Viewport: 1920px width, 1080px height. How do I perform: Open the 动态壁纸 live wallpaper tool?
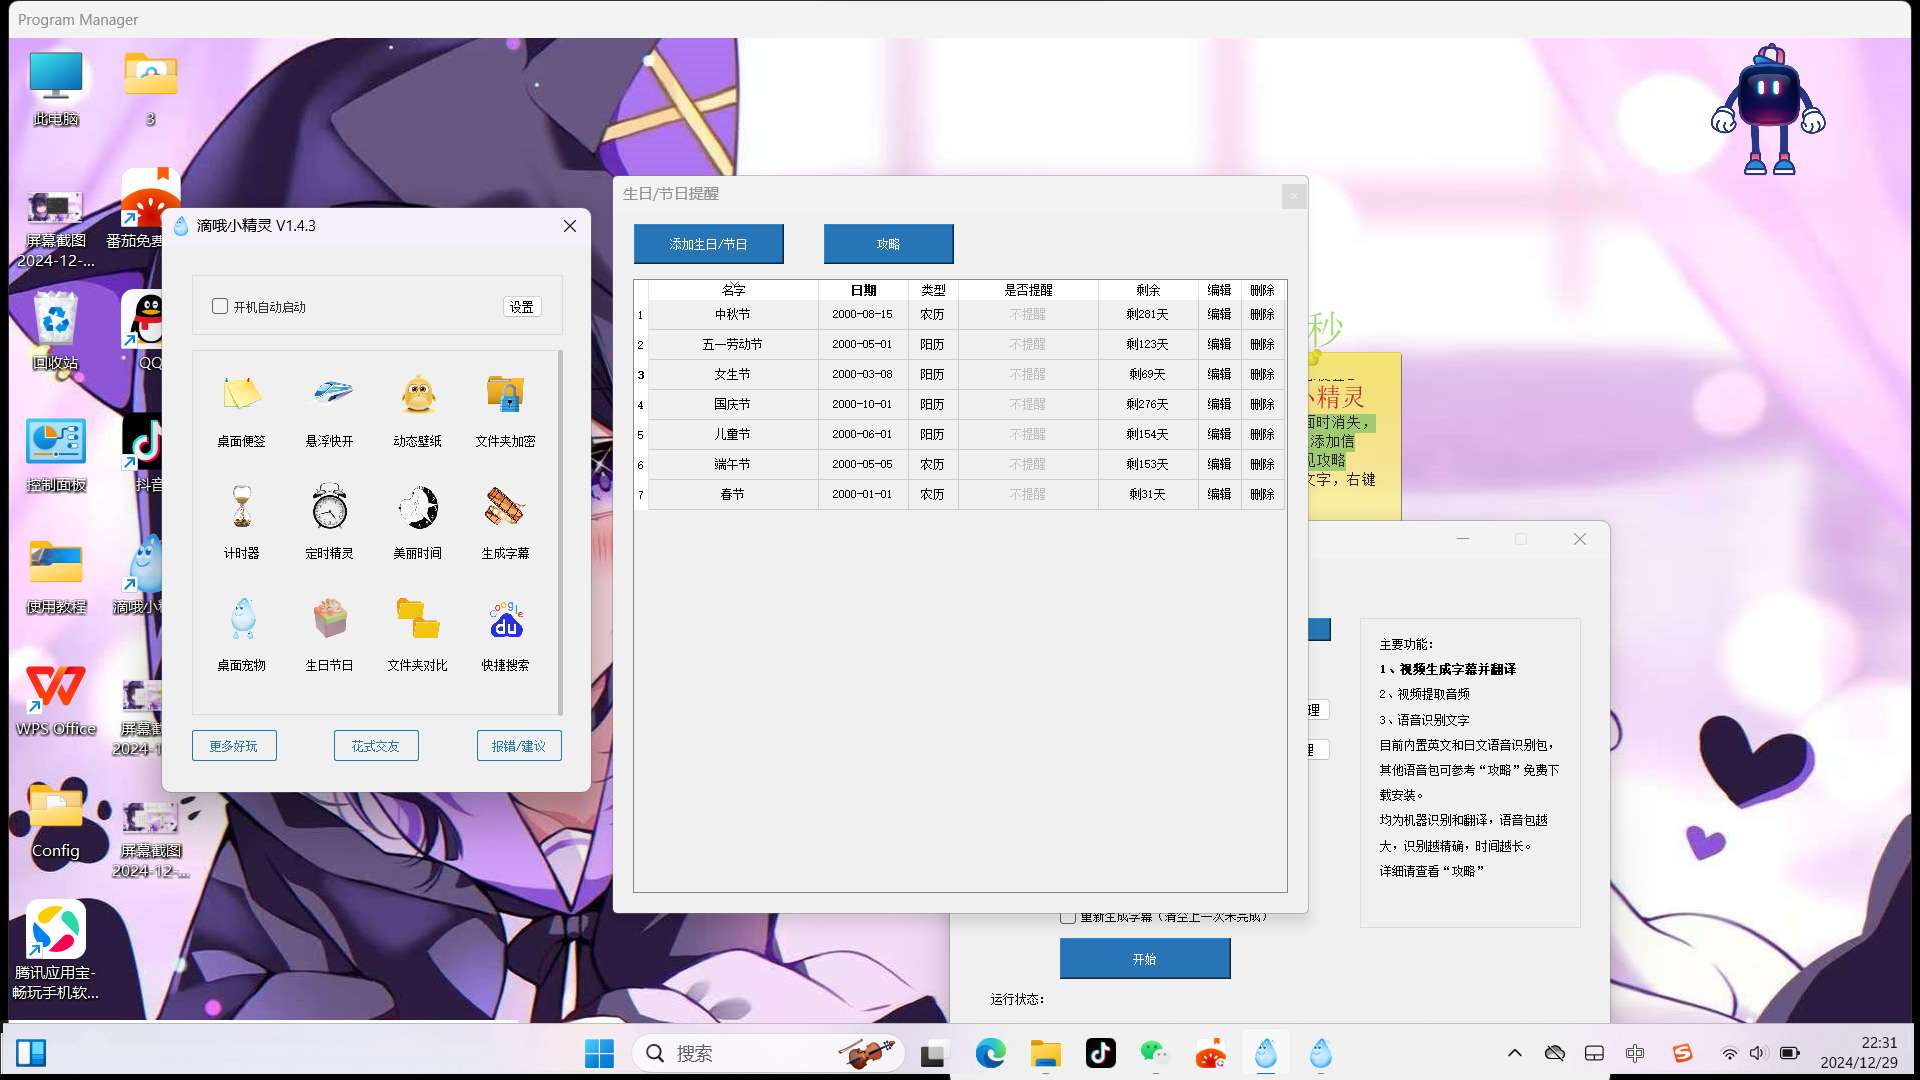click(x=417, y=410)
